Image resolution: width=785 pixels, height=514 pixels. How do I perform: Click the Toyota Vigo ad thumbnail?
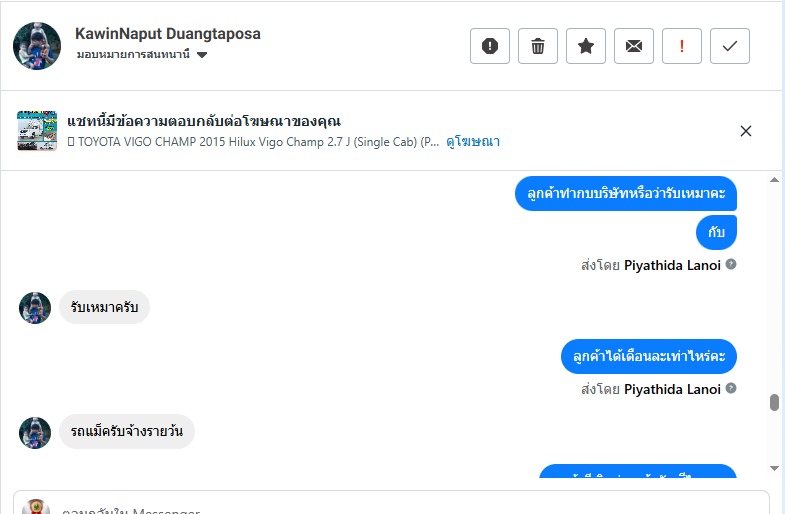[x=37, y=131]
